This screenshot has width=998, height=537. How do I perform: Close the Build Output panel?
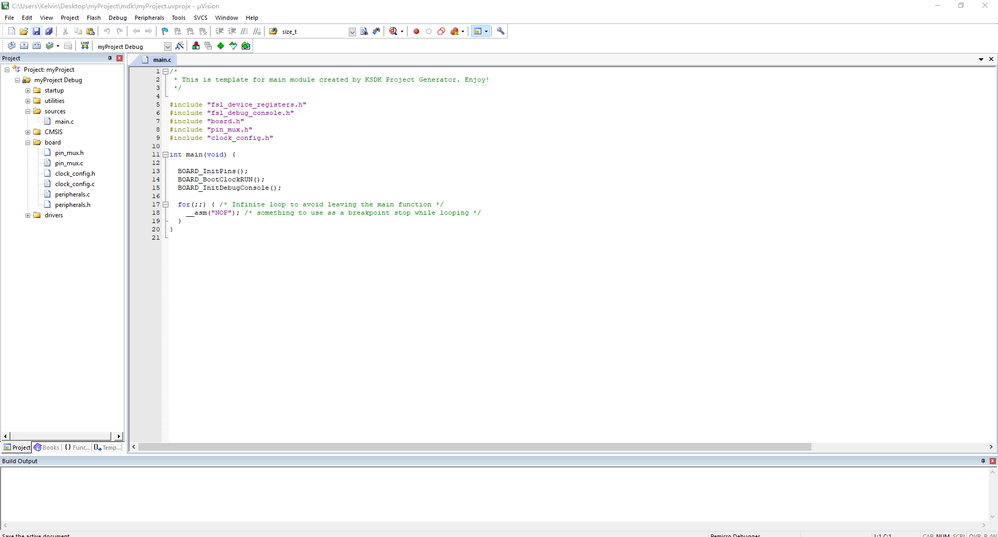coord(992,461)
